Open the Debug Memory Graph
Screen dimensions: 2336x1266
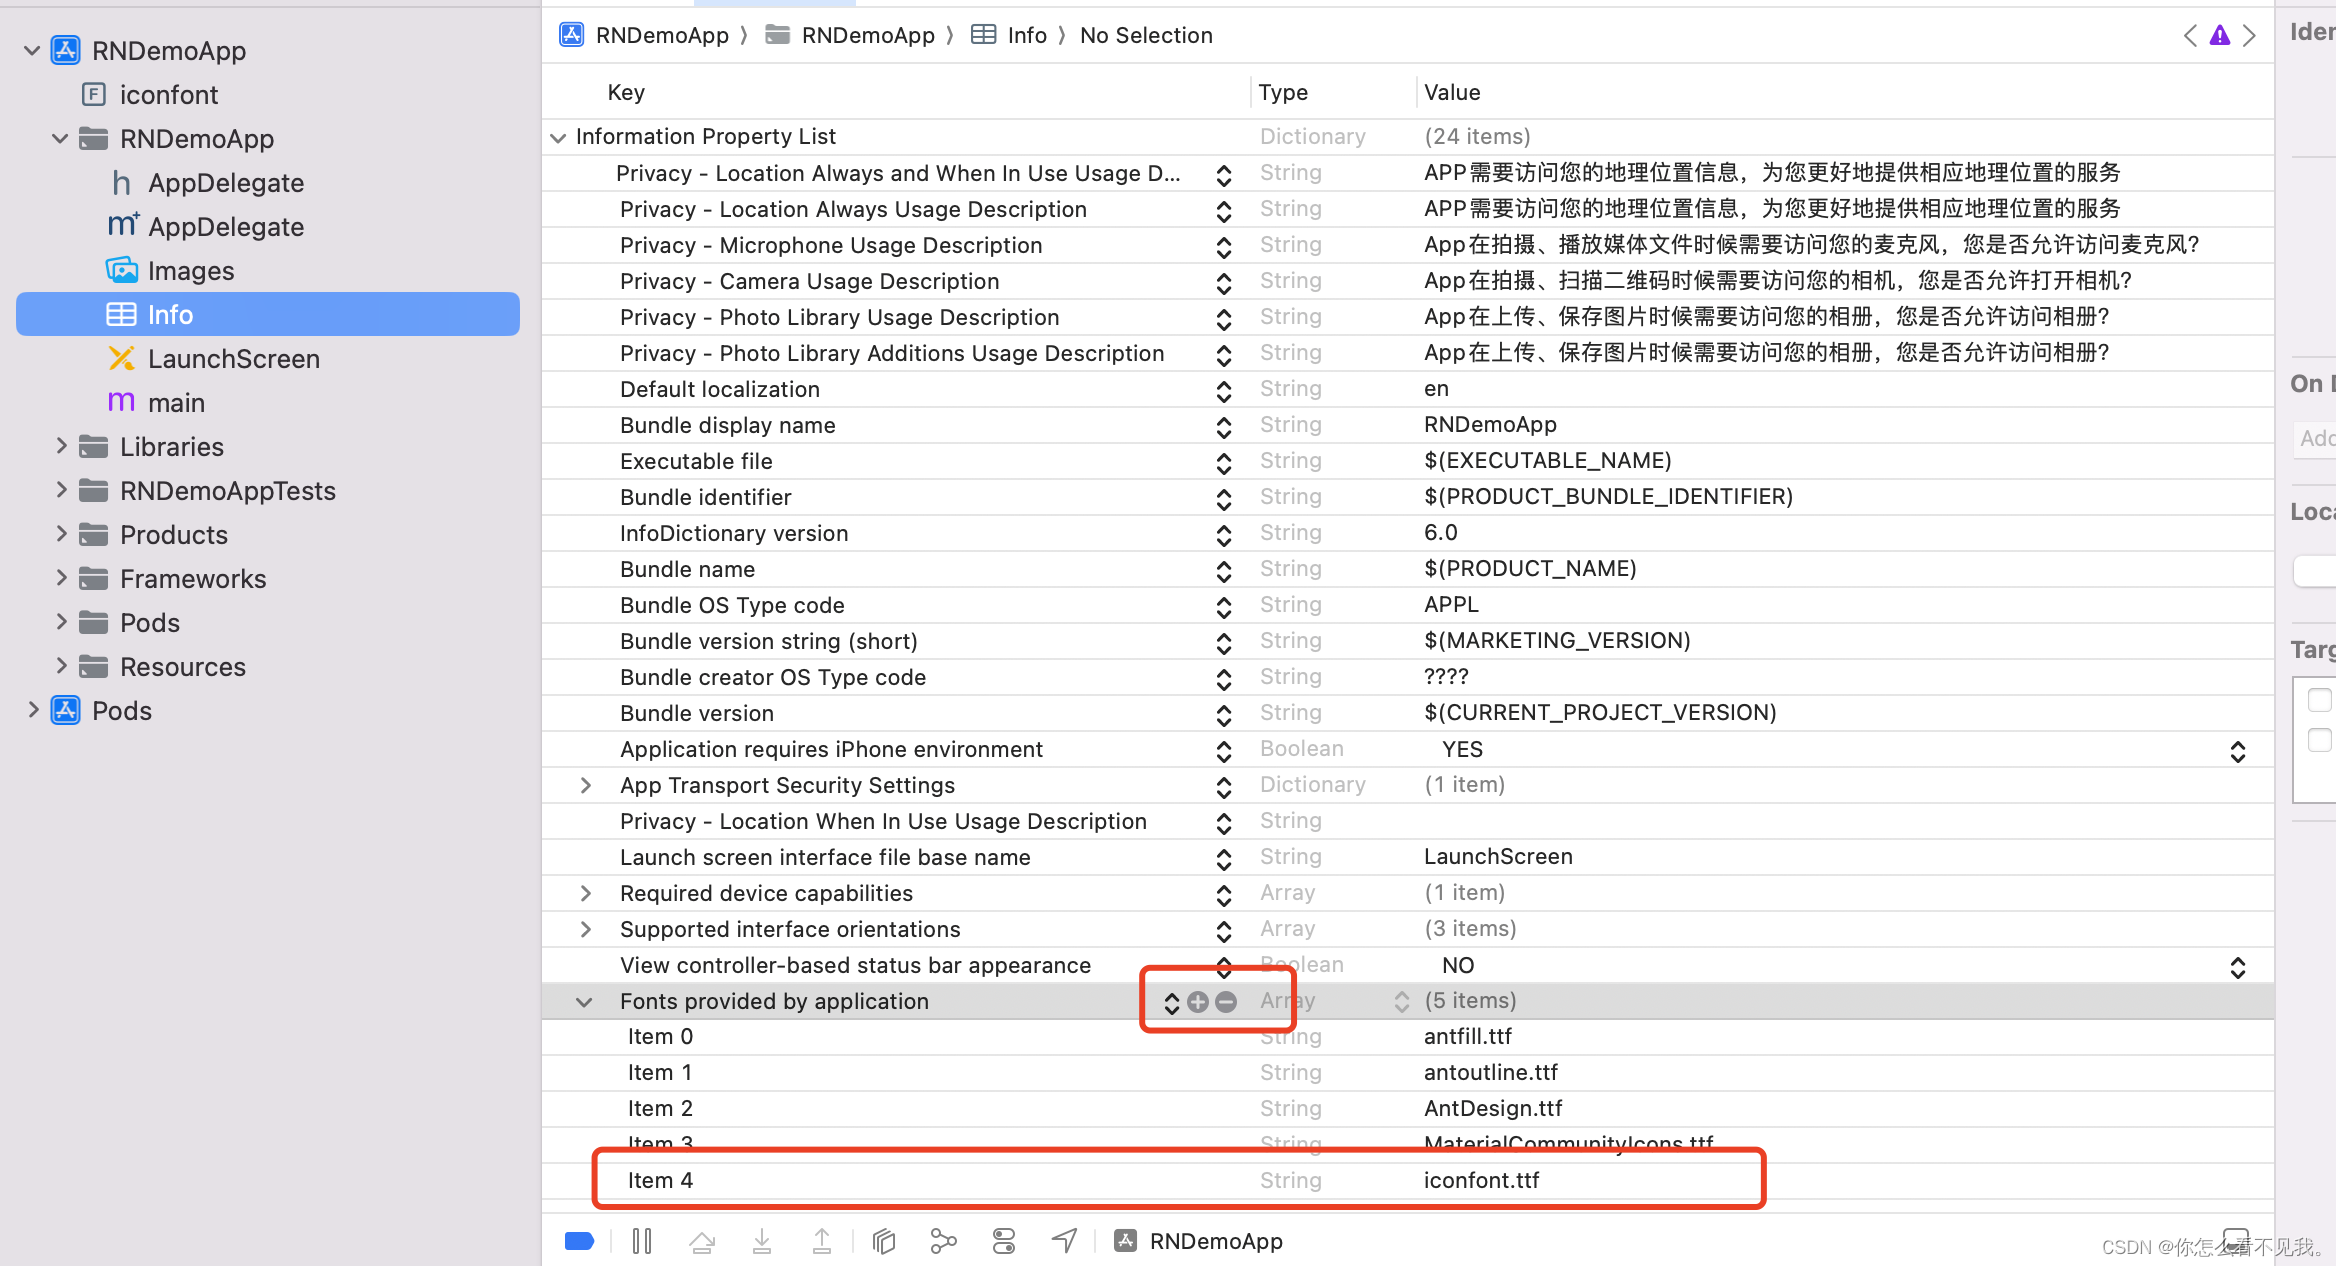(x=943, y=1241)
